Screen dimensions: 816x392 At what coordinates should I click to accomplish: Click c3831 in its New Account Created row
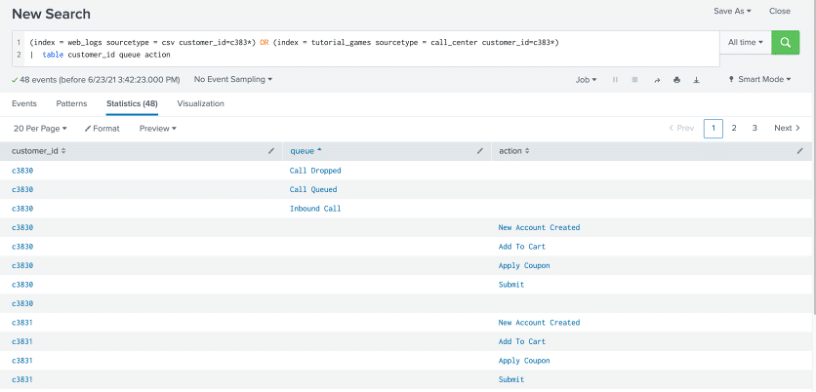coord(22,323)
